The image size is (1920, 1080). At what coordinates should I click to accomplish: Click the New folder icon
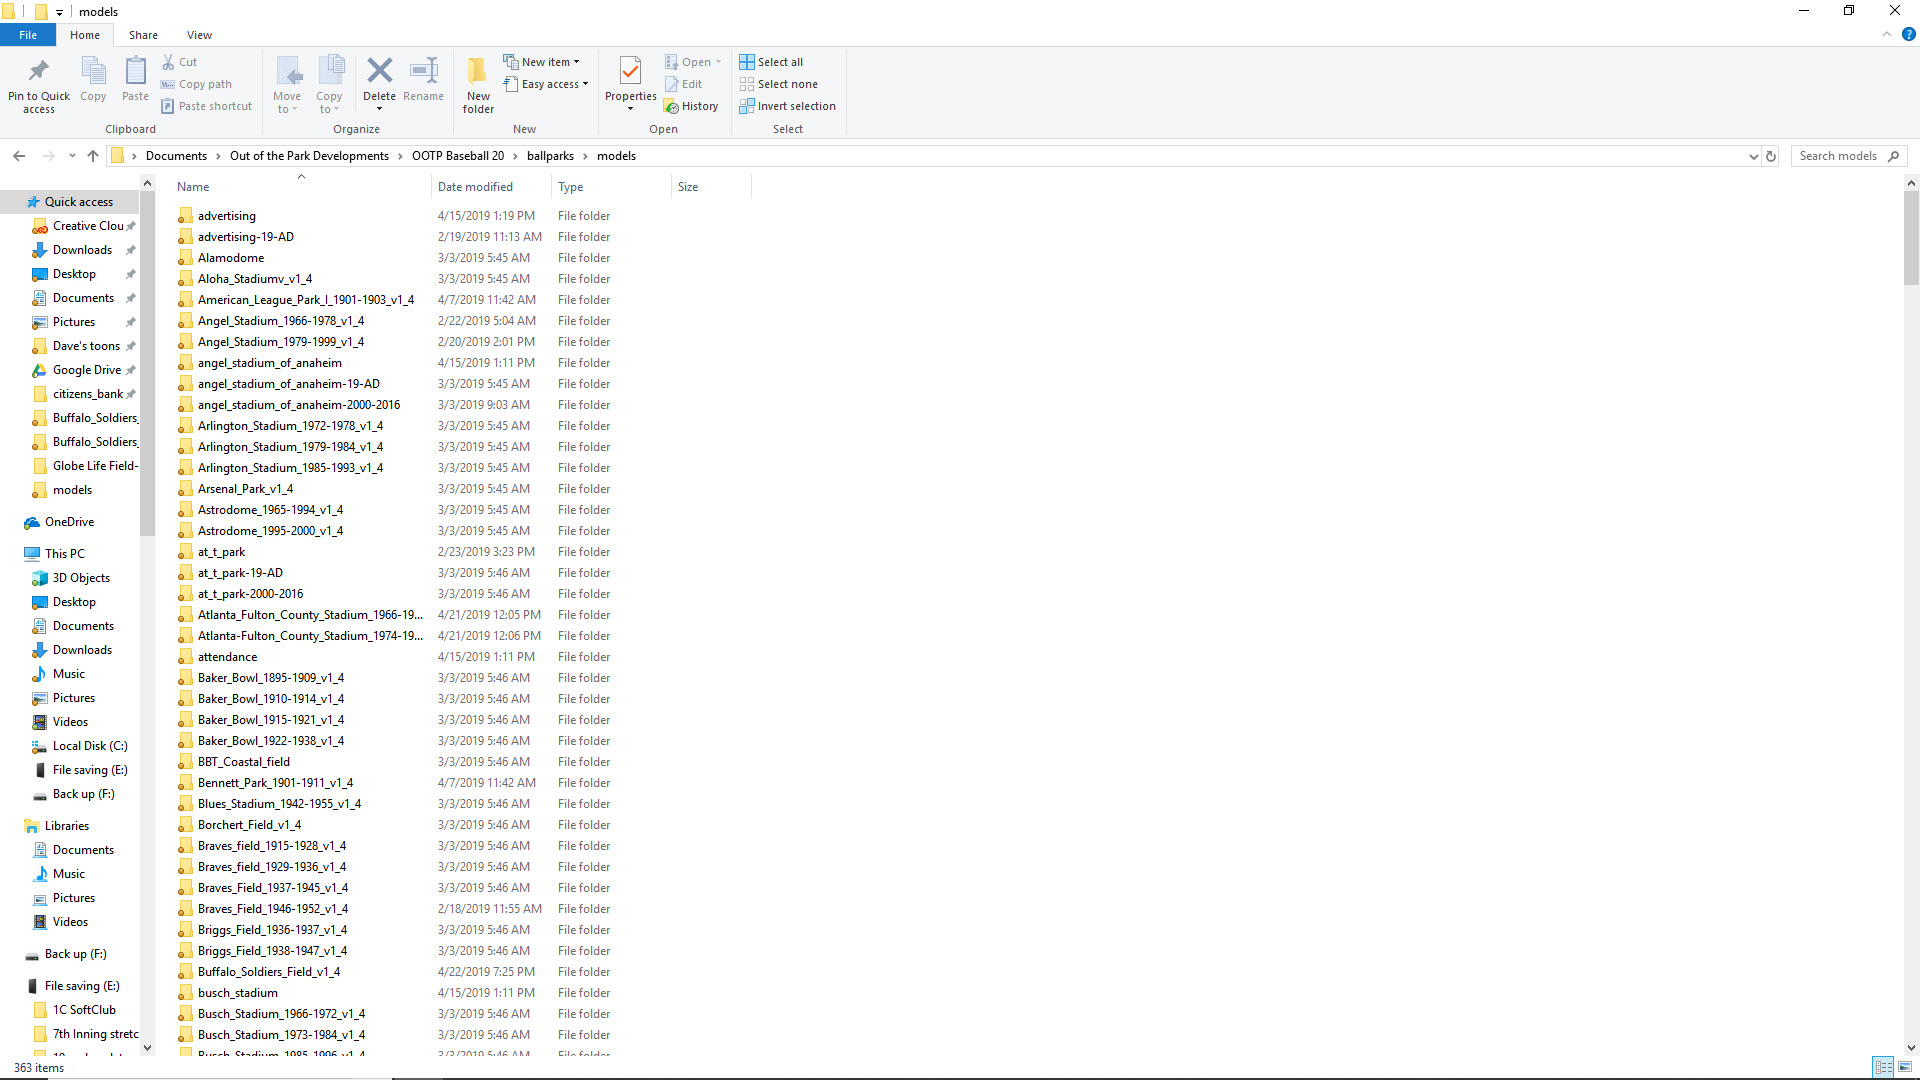coord(478,72)
